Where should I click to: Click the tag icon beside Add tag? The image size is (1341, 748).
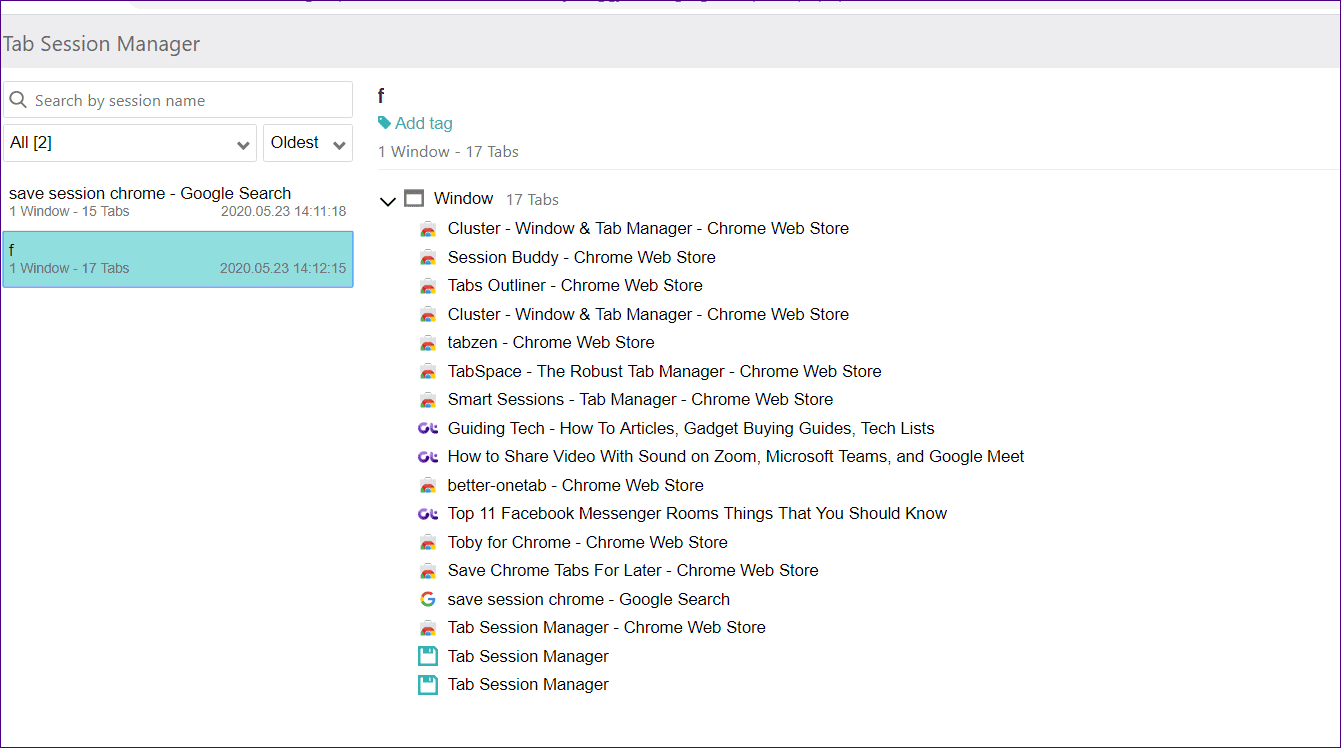[385, 123]
